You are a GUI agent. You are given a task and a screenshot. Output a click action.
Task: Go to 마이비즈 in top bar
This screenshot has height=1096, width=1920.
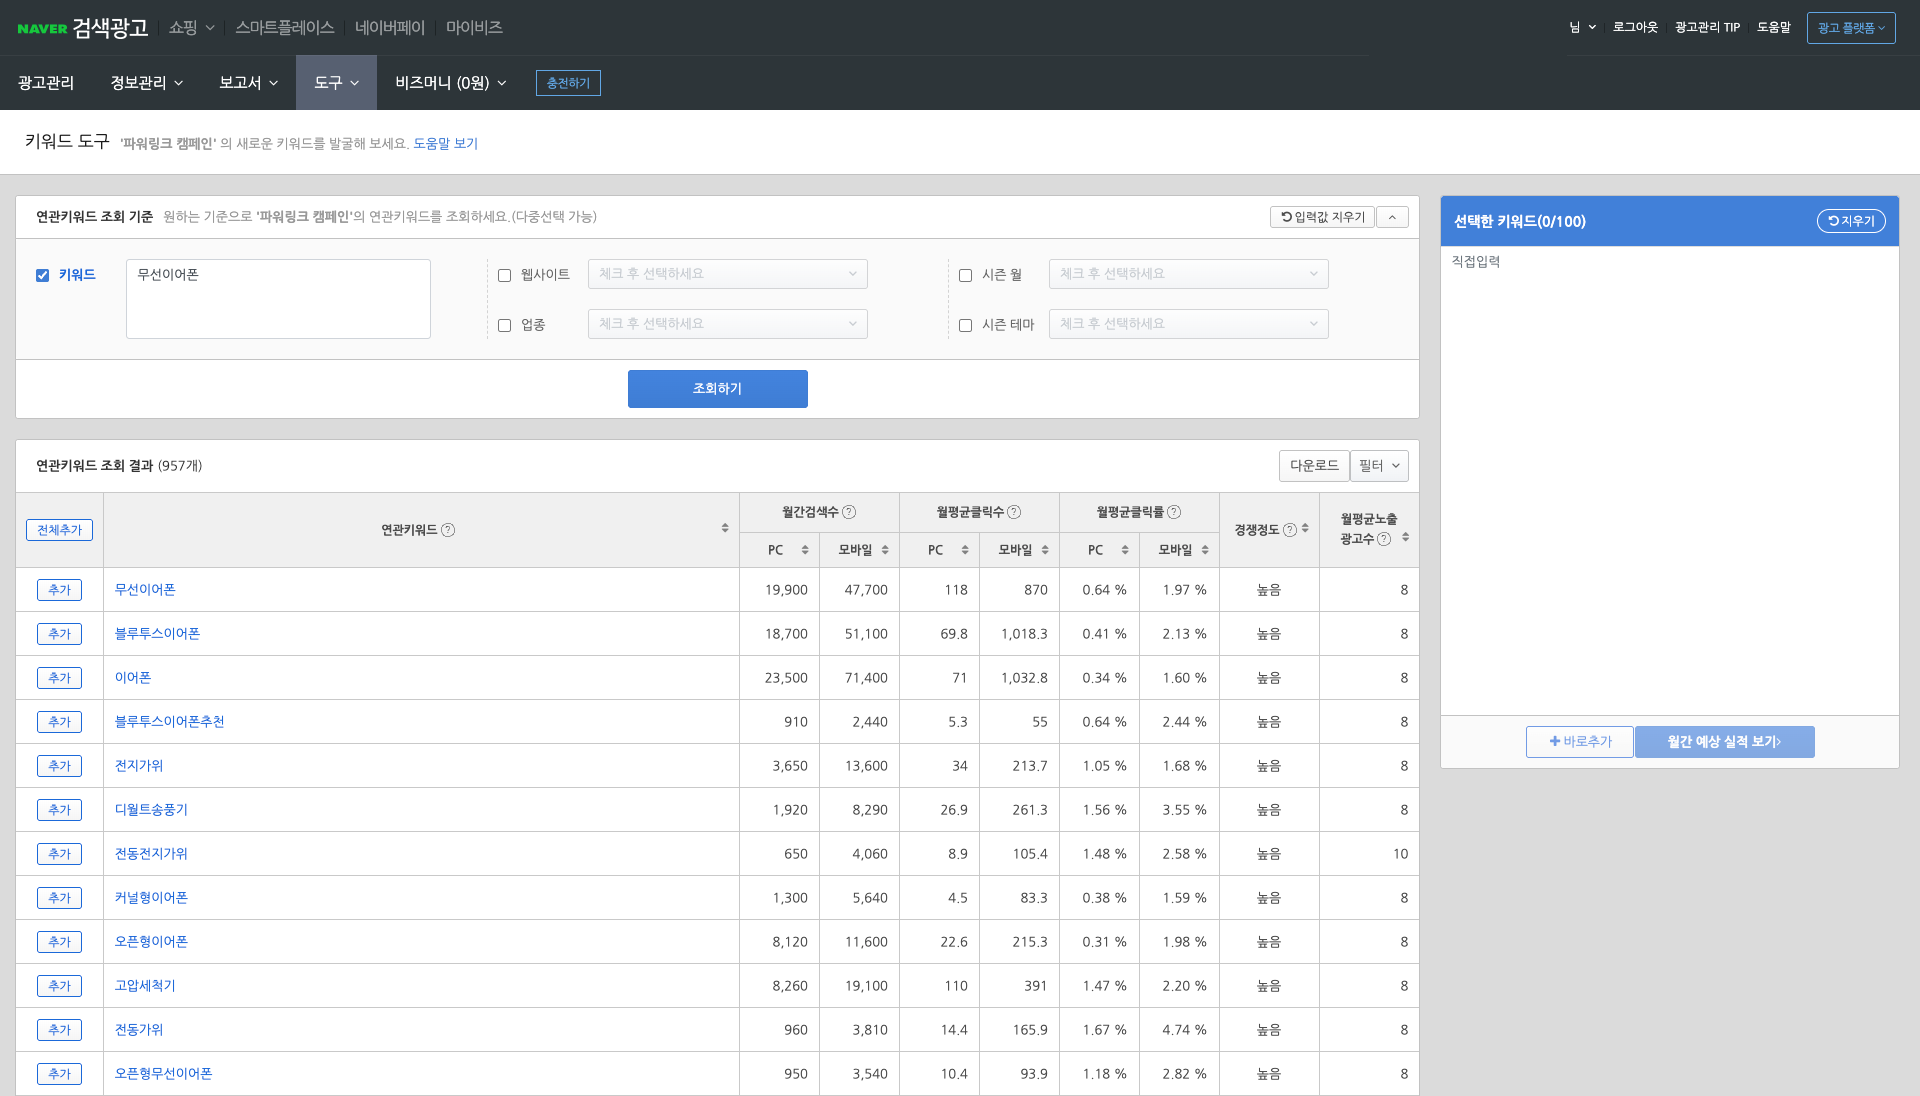(x=474, y=28)
